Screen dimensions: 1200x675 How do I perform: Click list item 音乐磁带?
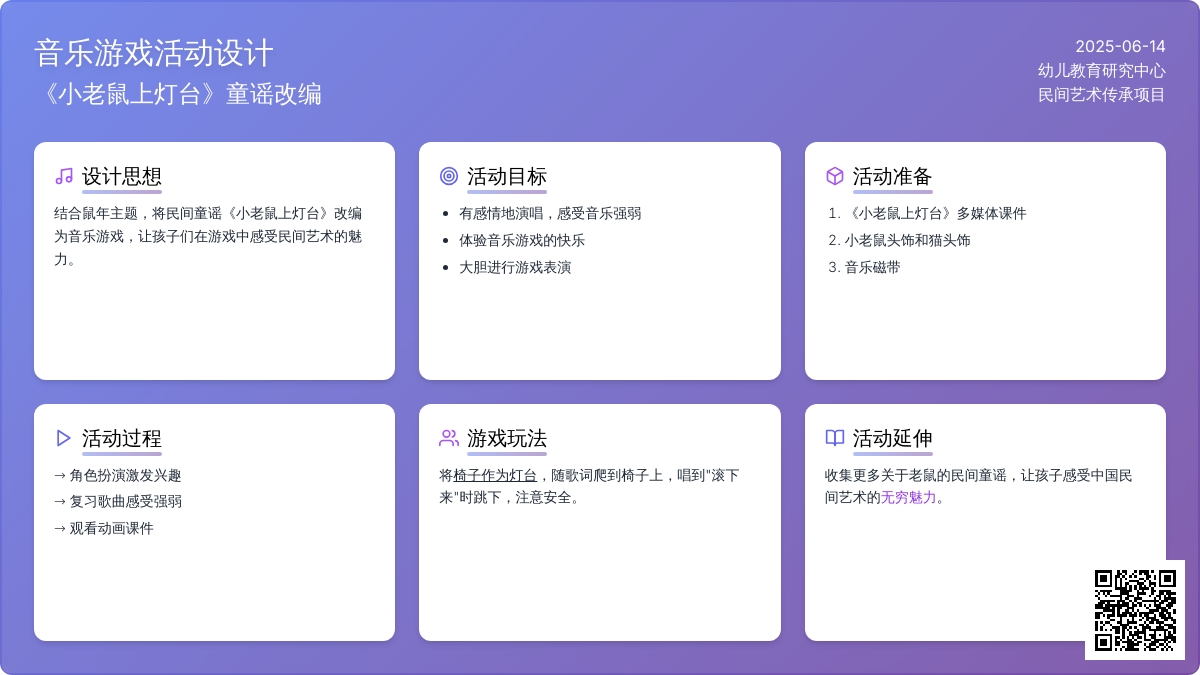pyautogui.click(x=872, y=267)
